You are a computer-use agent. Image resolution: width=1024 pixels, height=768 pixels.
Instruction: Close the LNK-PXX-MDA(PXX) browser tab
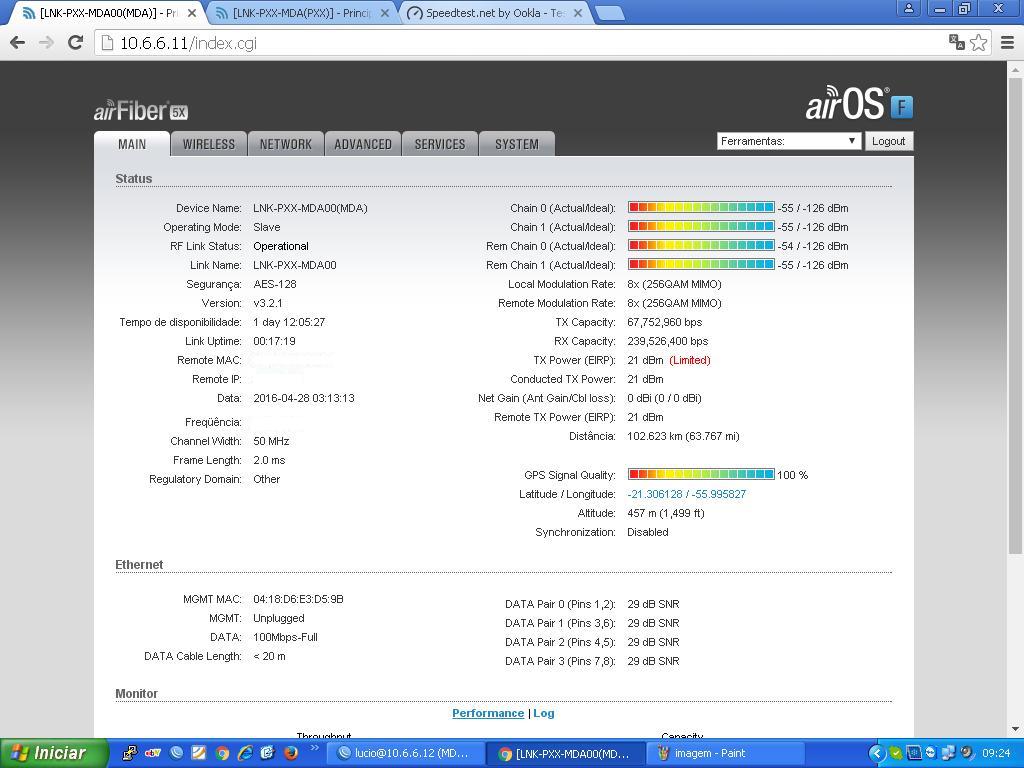coord(385,13)
